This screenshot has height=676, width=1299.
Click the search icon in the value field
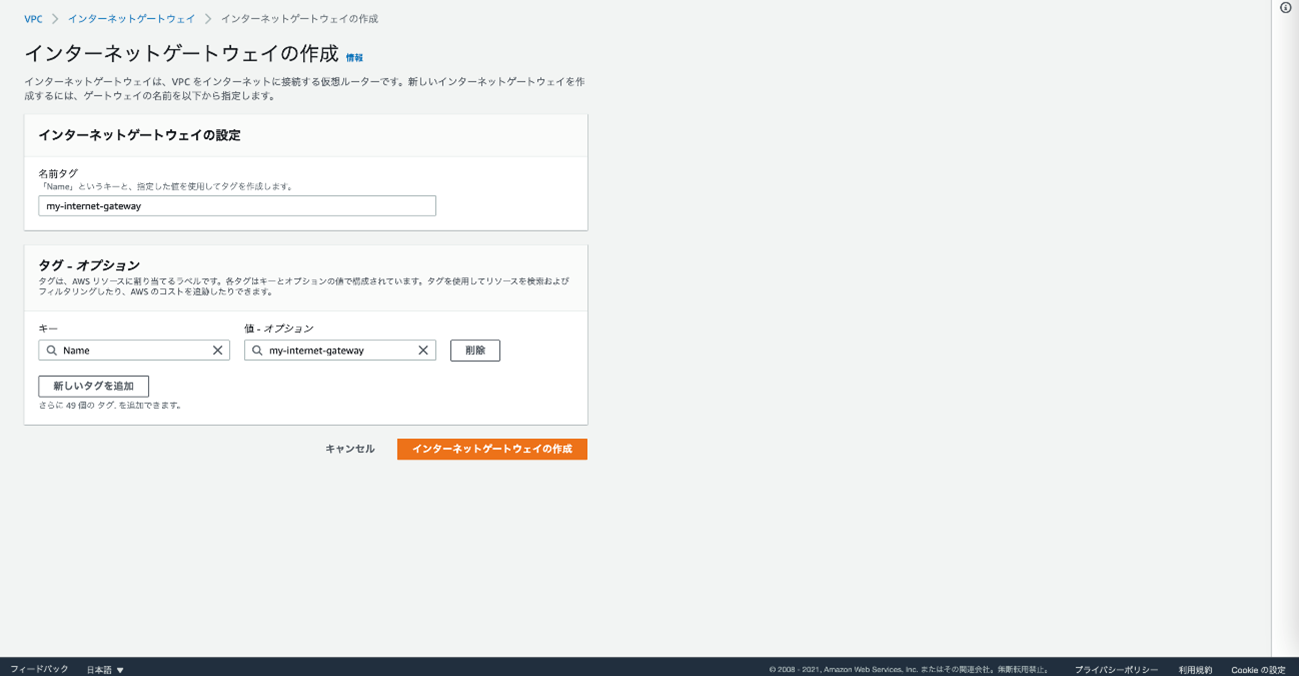coord(257,350)
